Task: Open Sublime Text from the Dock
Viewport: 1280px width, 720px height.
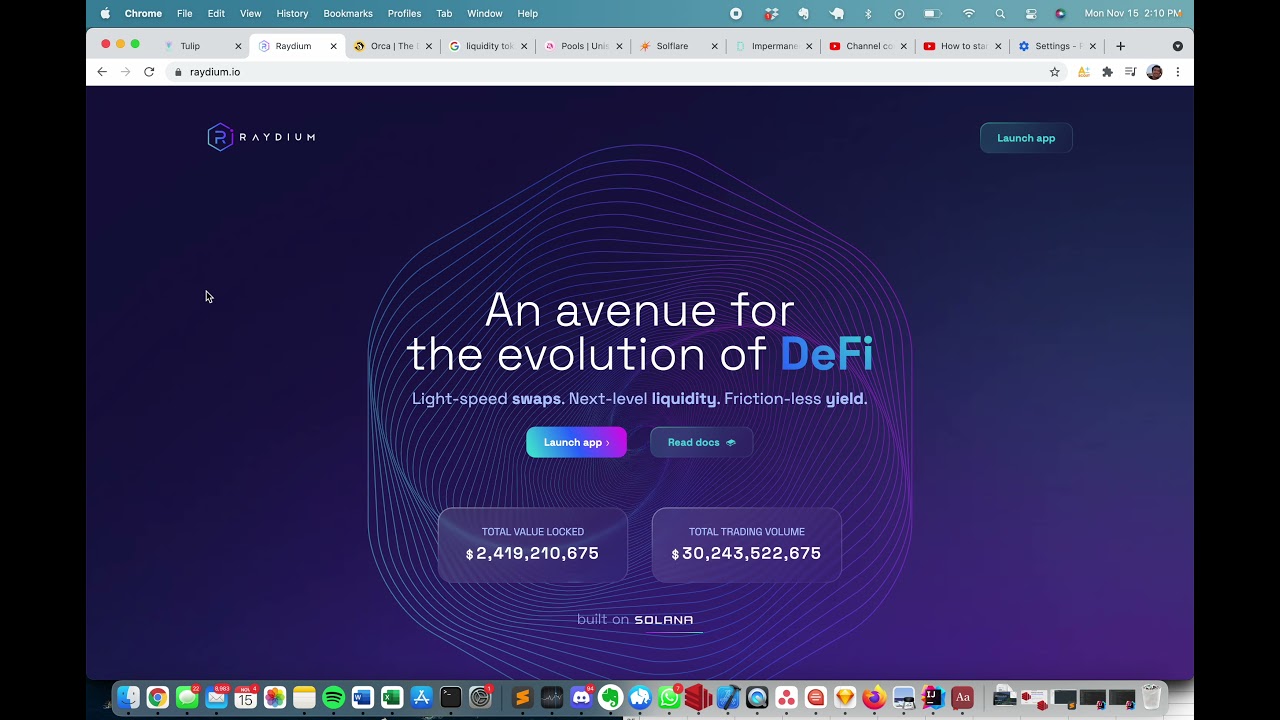Action: [522, 697]
